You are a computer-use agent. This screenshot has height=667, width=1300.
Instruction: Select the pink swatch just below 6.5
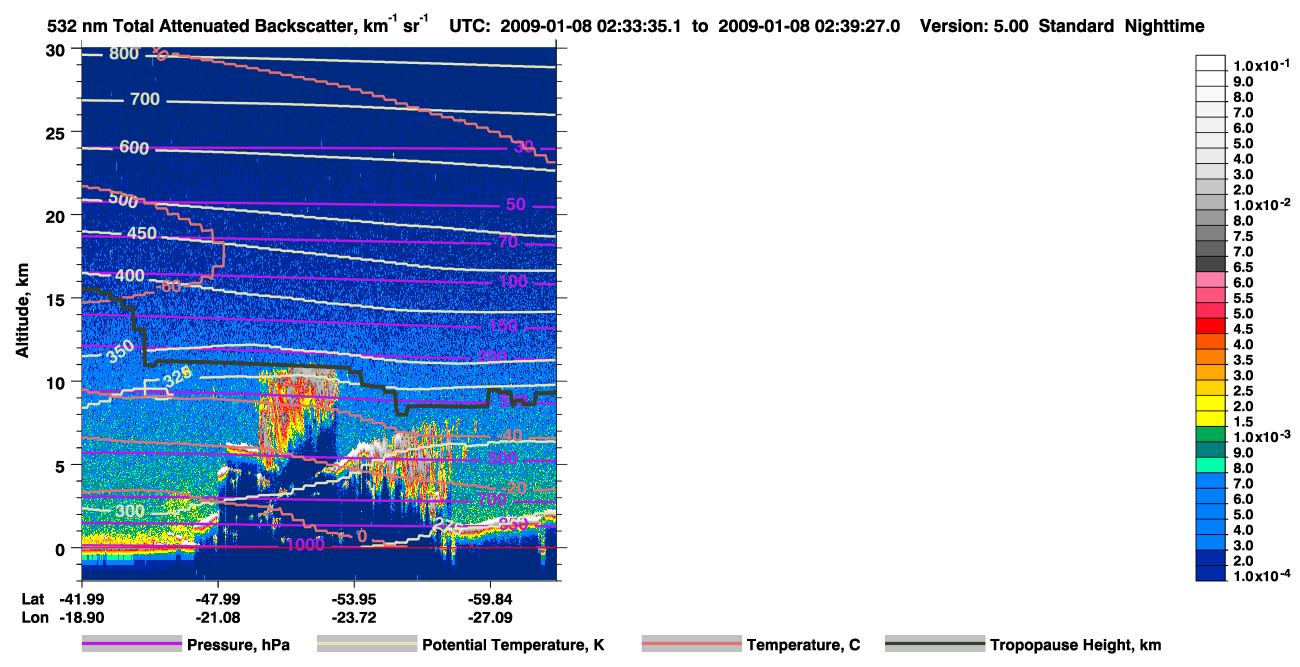pyautogui.click(x=1211, y=280)
